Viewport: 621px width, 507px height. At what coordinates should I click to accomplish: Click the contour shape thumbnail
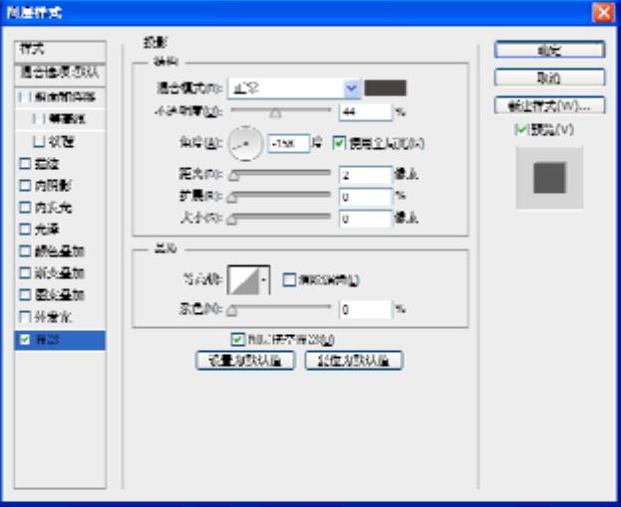tap(244, 280)
